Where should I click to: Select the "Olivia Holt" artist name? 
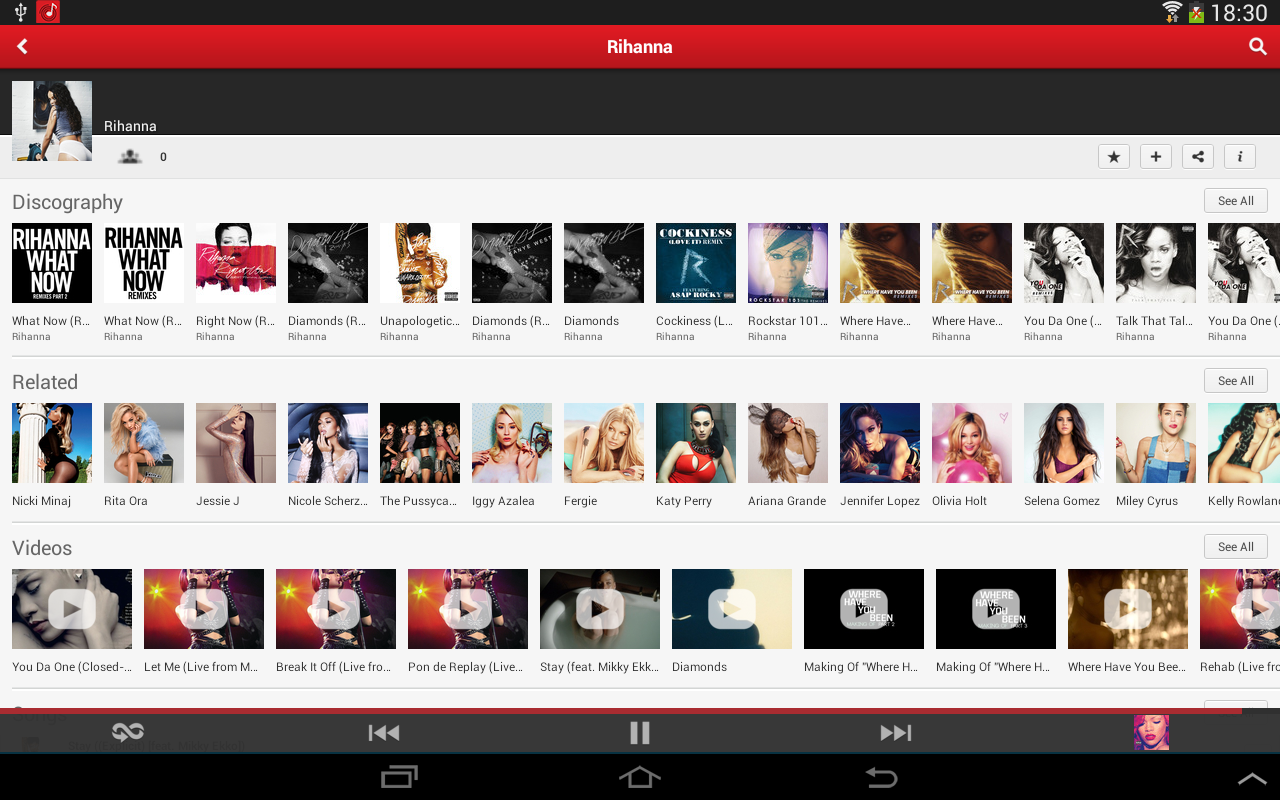coord(959,501)
